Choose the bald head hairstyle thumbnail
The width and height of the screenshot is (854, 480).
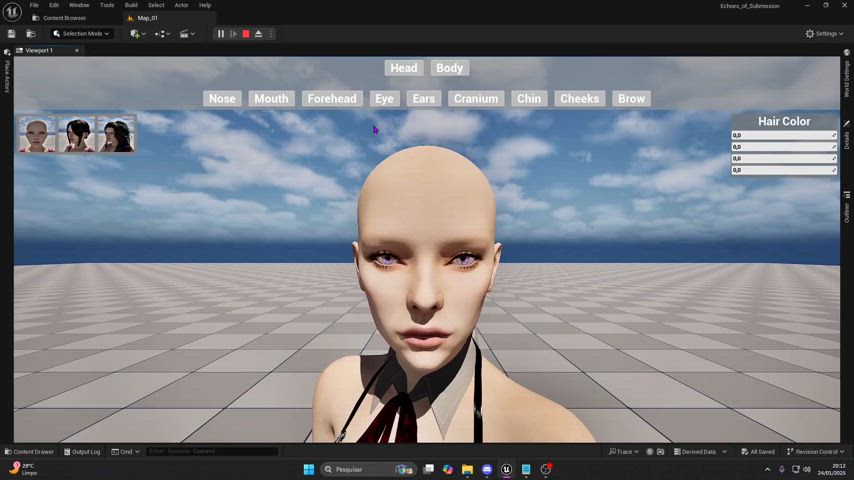[37, 134]
